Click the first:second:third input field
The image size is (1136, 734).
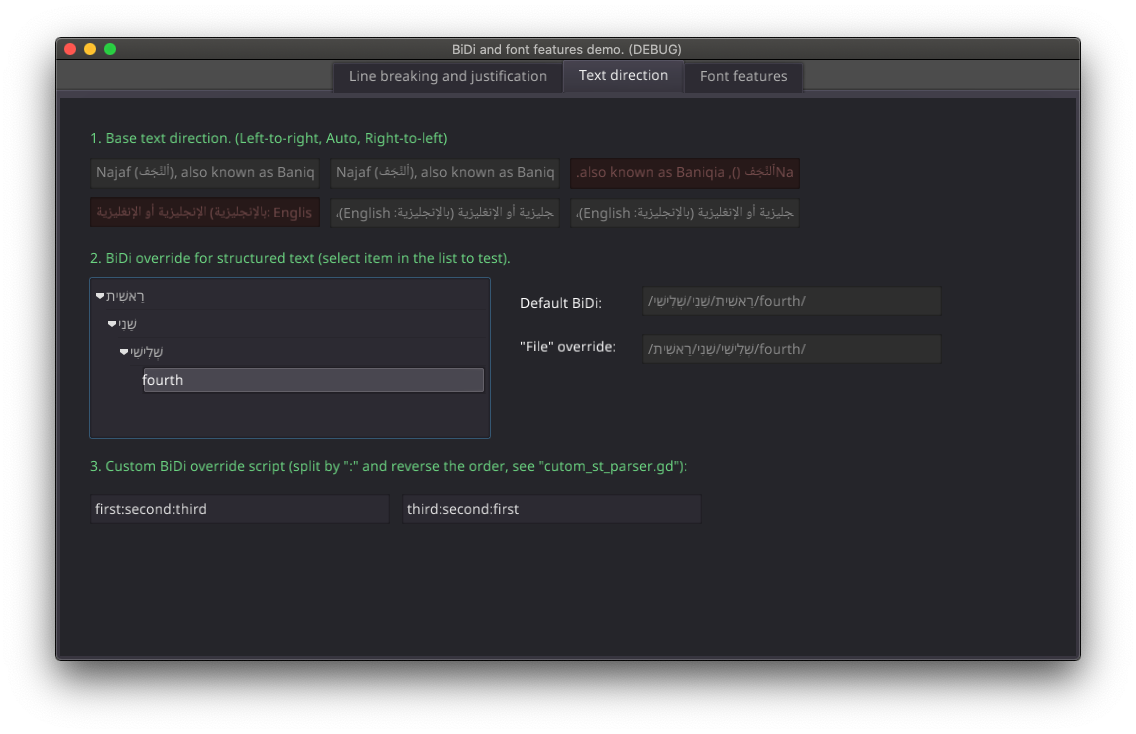tap(239, 509)
